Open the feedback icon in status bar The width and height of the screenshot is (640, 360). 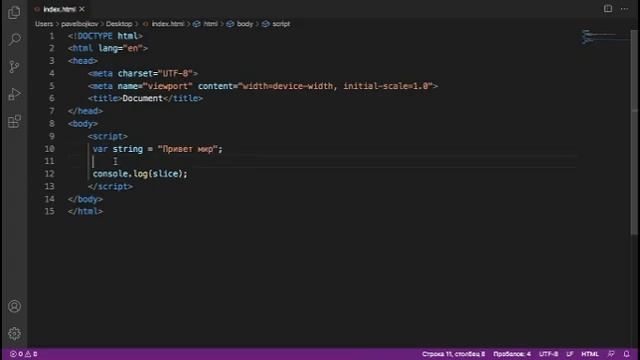tap(611, 354)
